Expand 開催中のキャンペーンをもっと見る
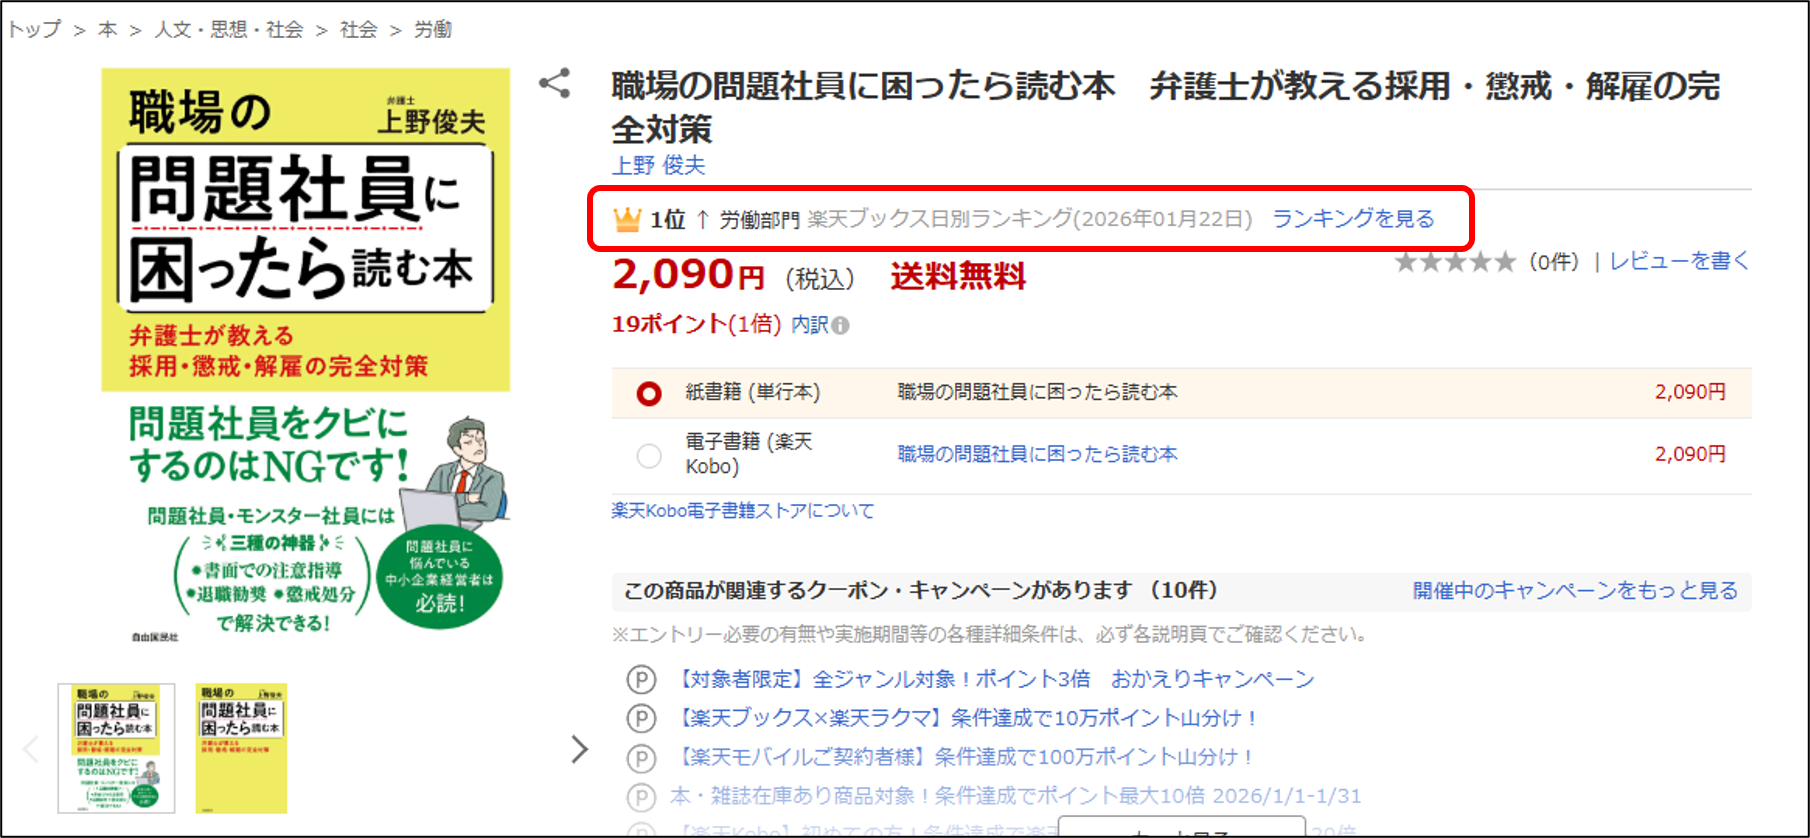The image size is (1810, 838). [x=1575, y=591]
